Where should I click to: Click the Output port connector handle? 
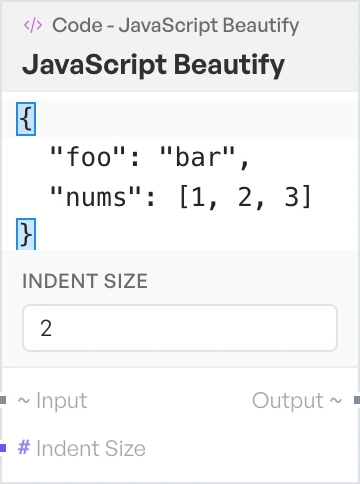point(357,400)
